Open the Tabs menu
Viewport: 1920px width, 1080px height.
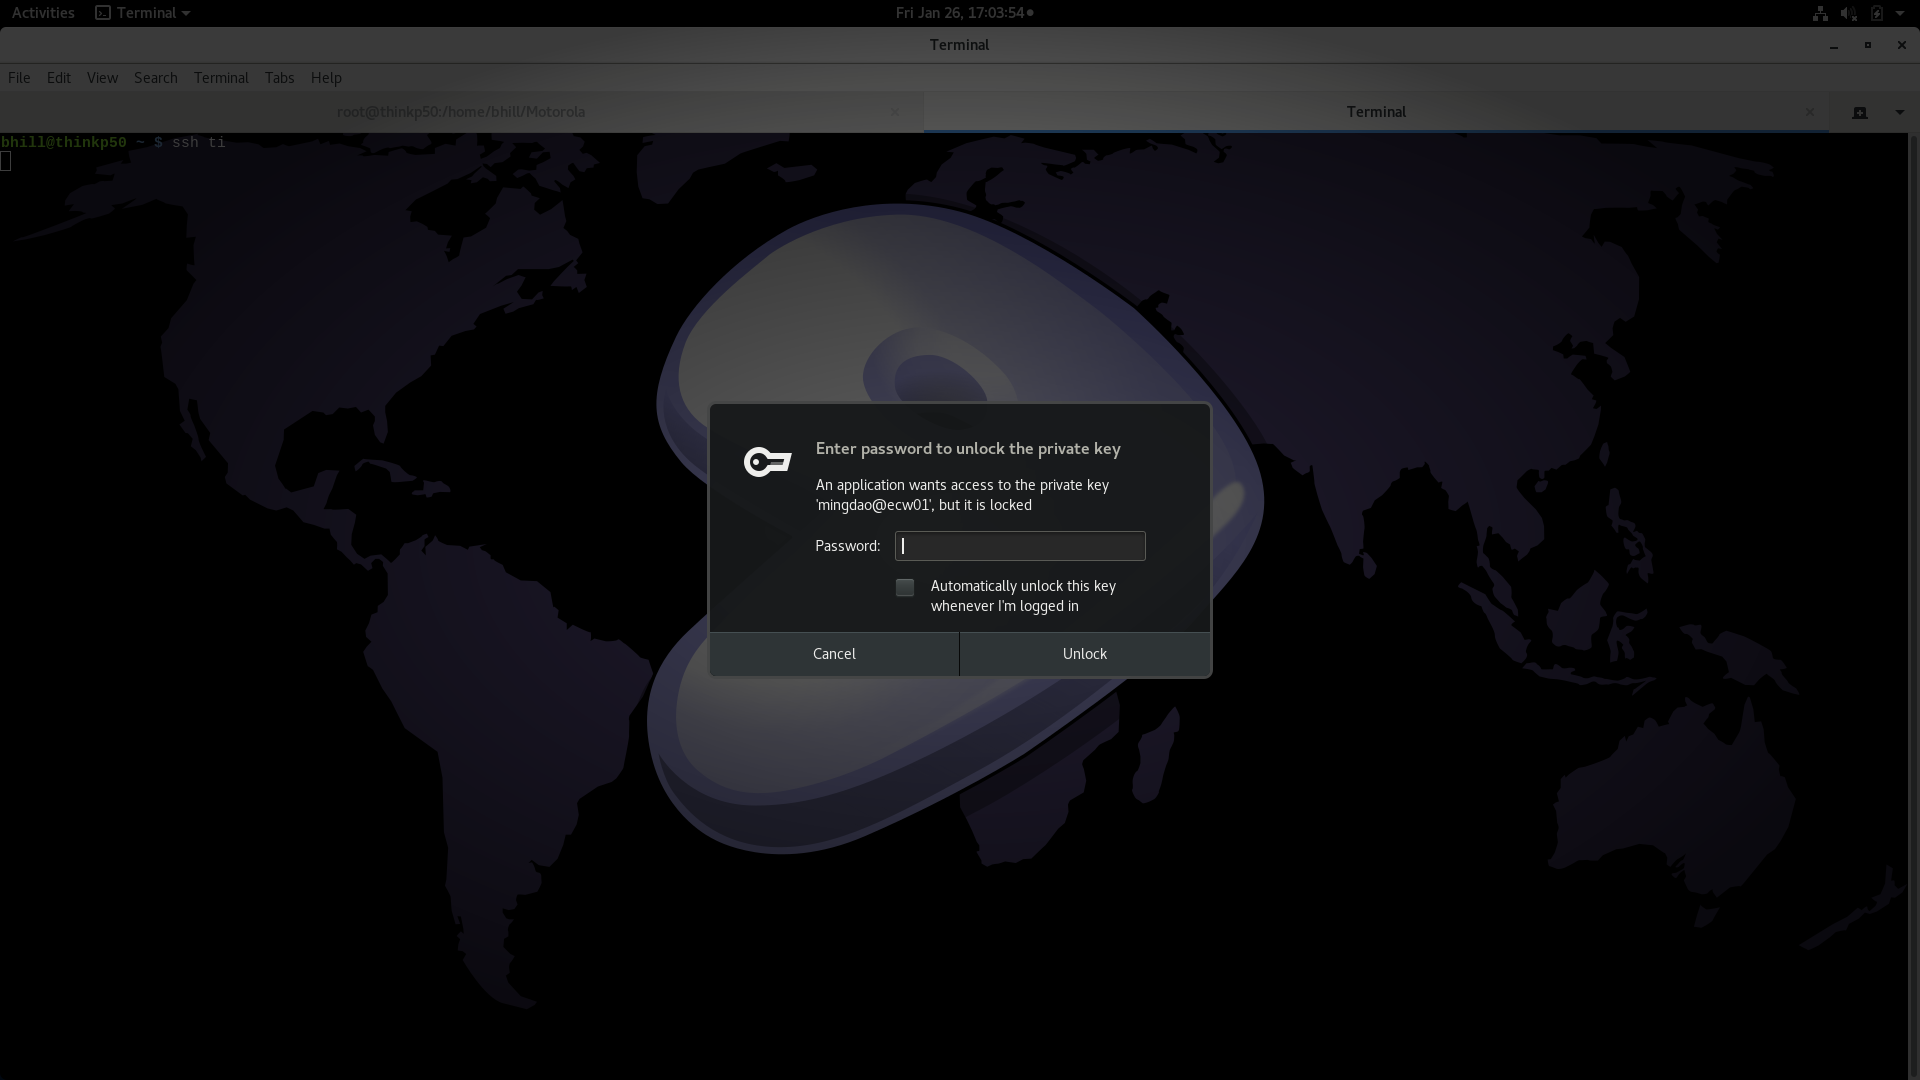(x=279, y=78)
